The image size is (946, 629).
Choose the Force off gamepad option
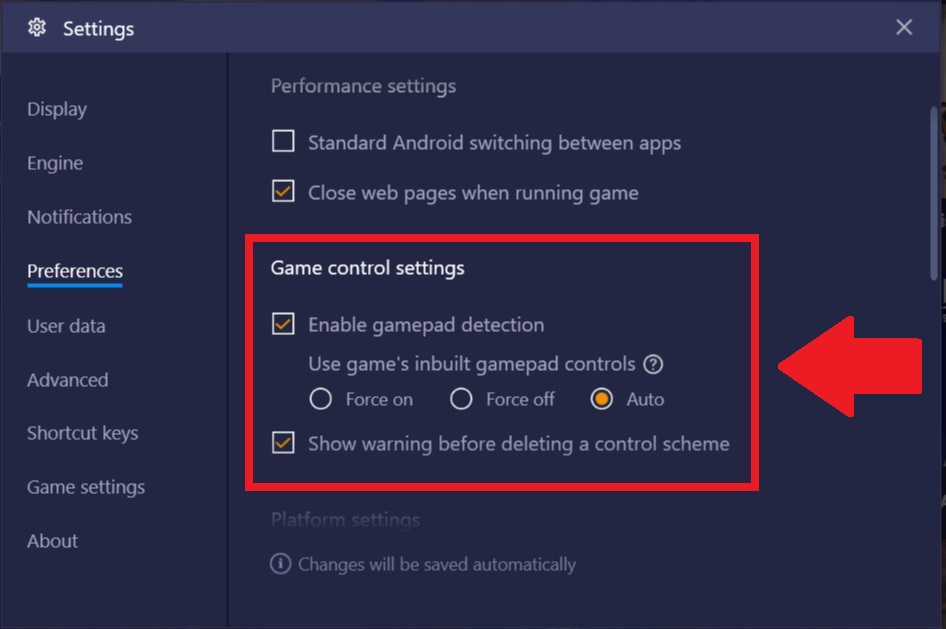click(x=461, y=399)
